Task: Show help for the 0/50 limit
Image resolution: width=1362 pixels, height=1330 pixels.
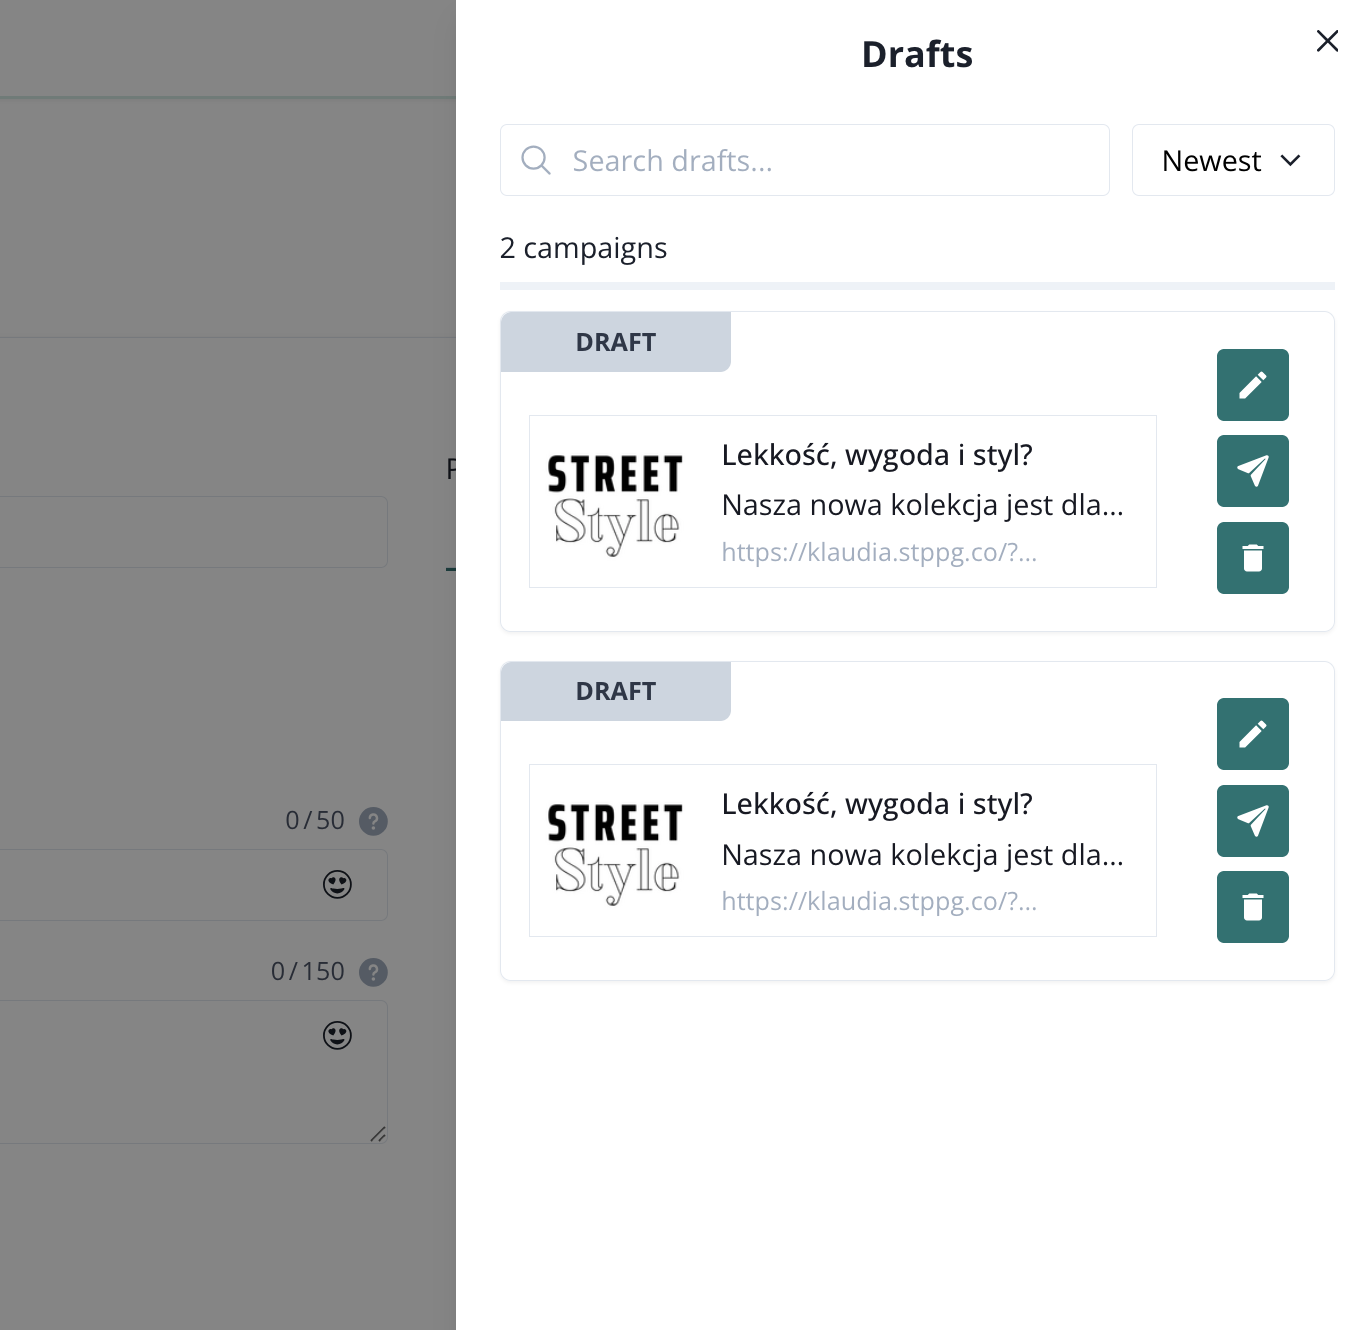Action: tap(373, 821)
